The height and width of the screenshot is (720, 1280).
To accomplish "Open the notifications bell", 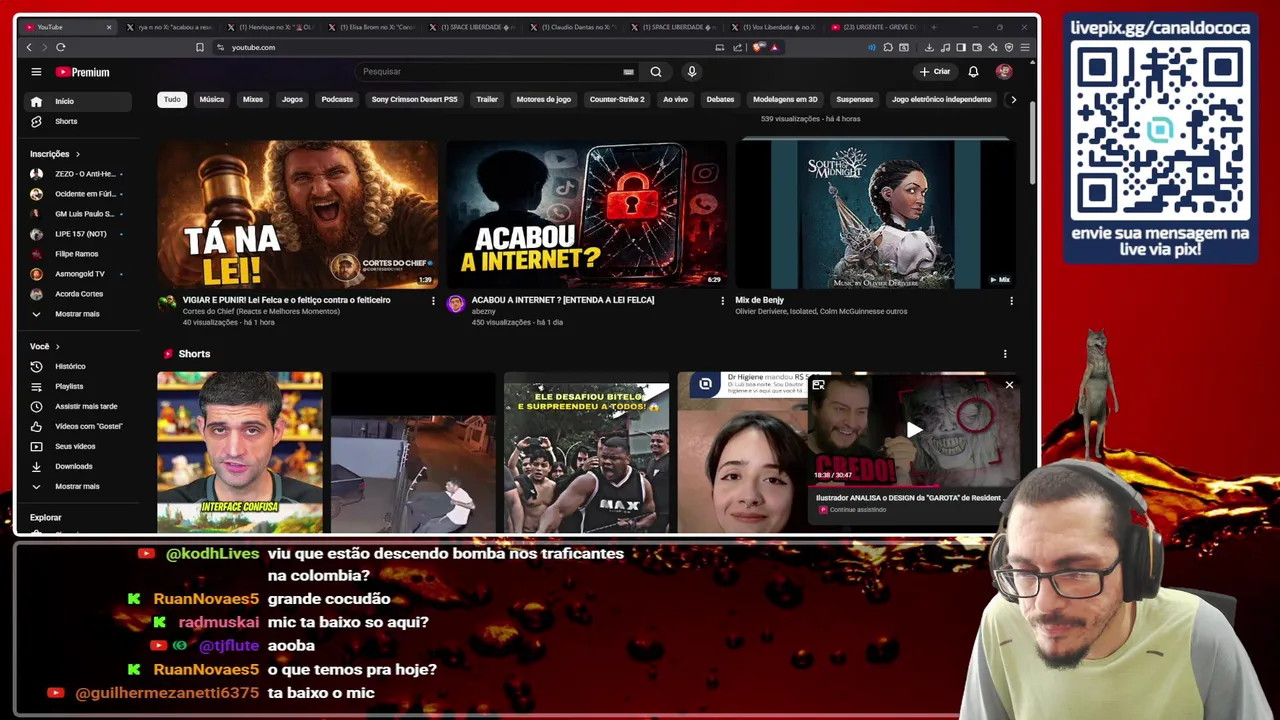I will coord(973,72).
